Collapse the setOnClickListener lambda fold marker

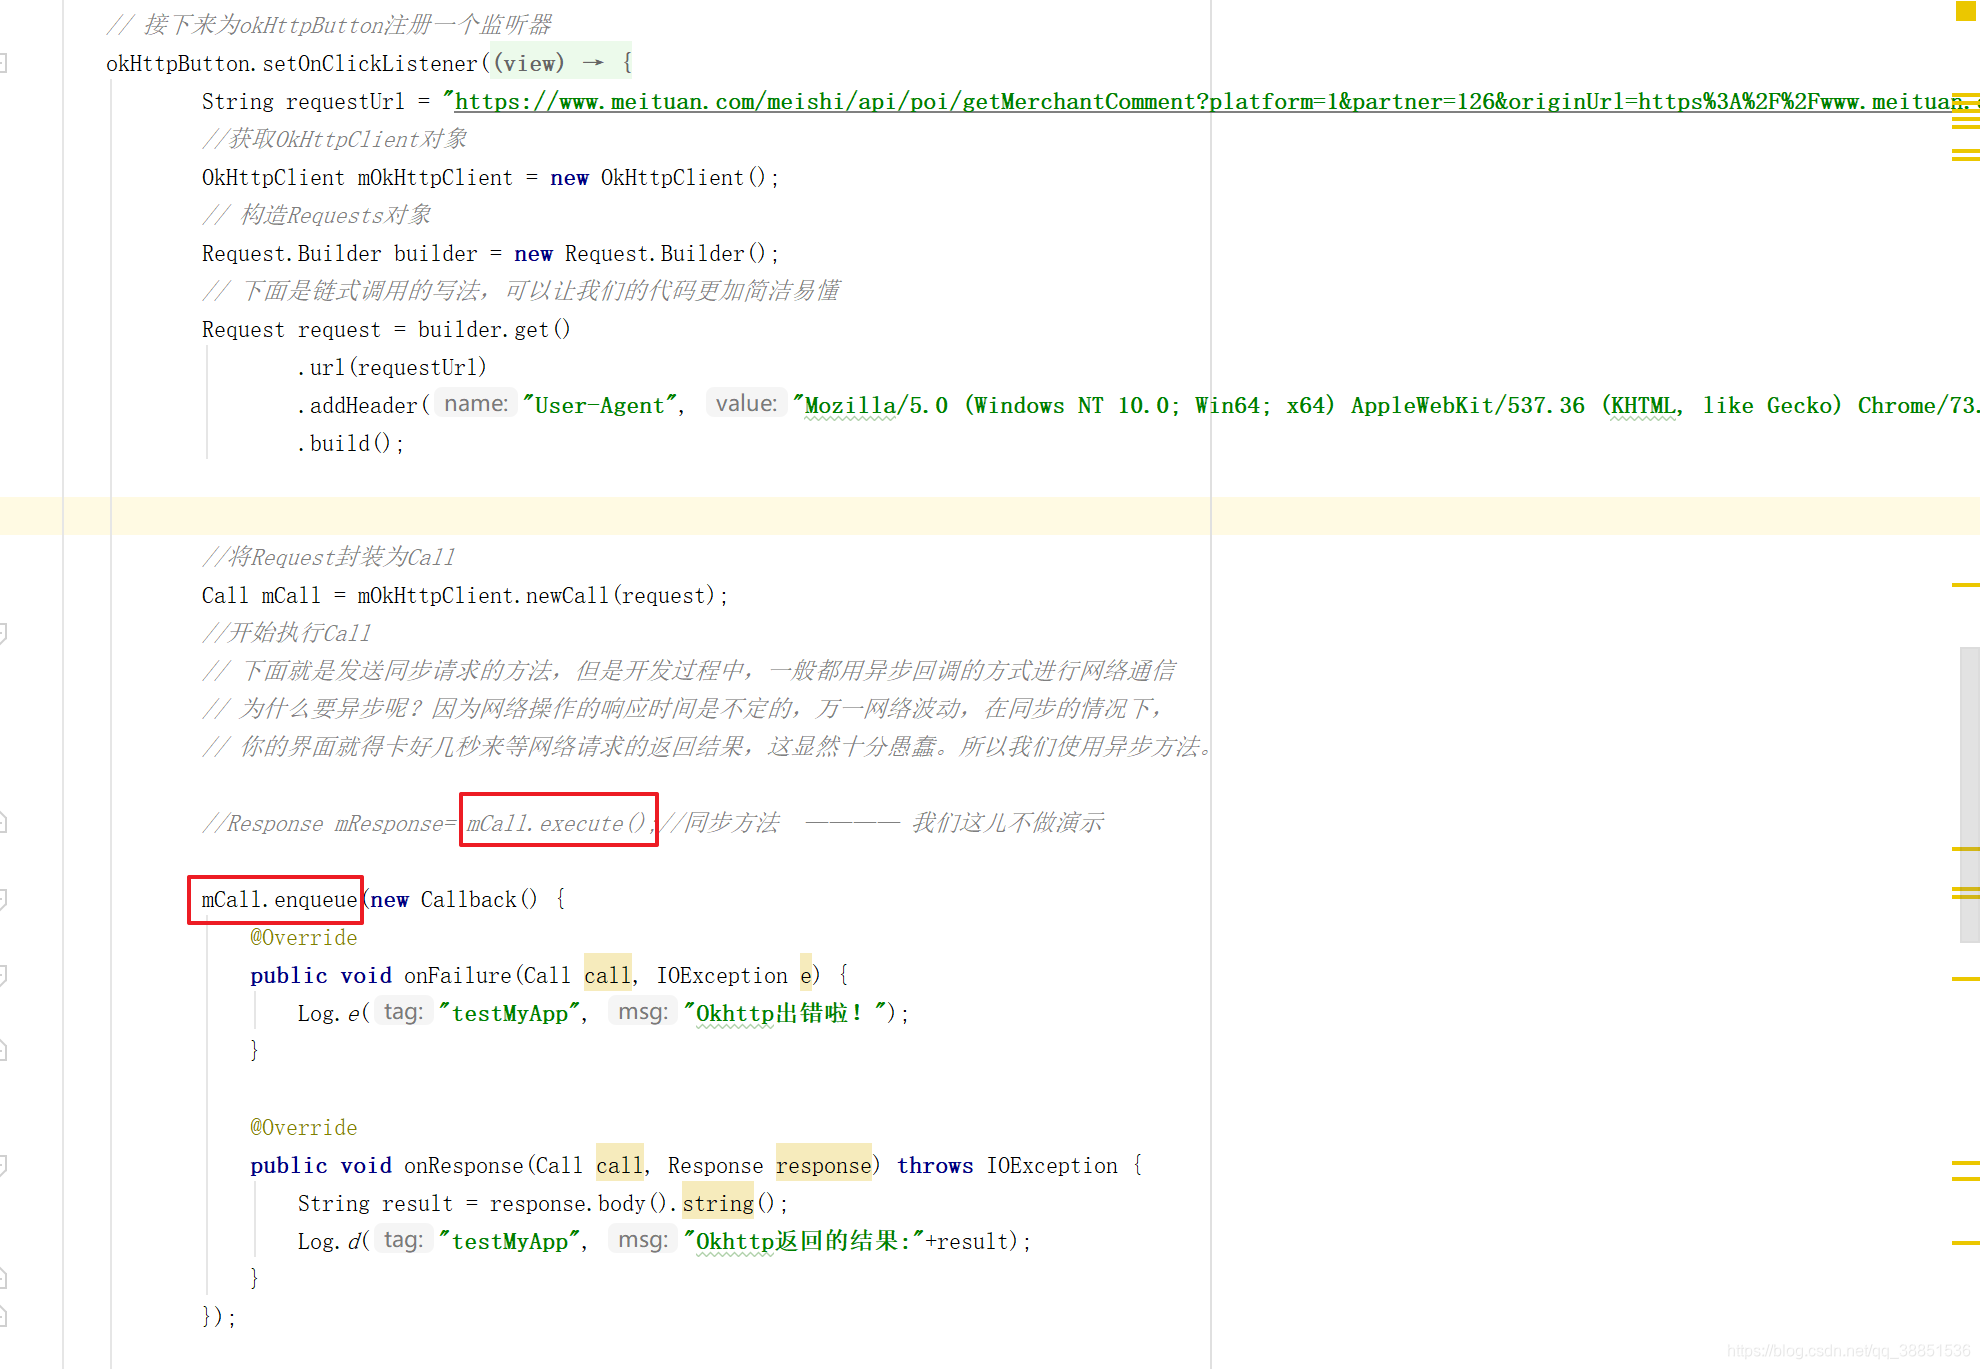[3, 64]
